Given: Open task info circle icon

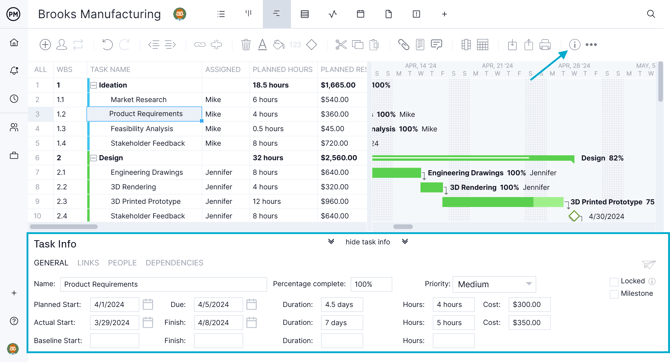Looking at the screenshot, I should 575,44.
